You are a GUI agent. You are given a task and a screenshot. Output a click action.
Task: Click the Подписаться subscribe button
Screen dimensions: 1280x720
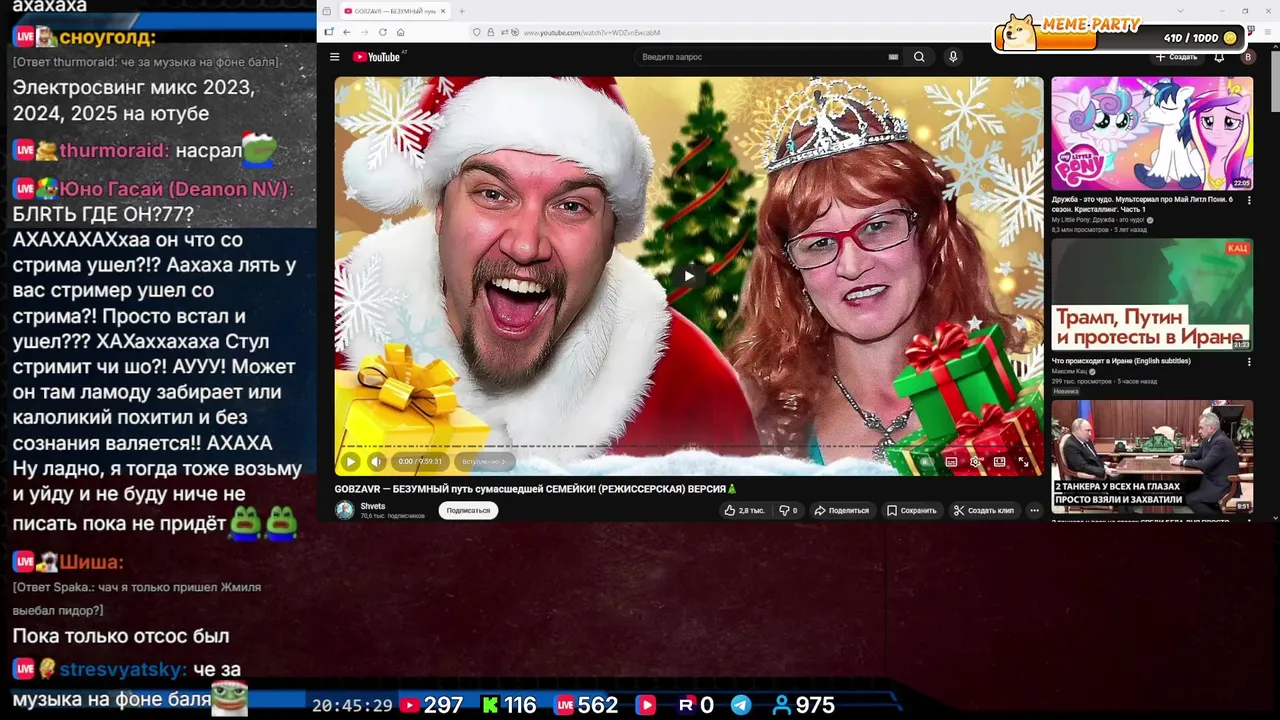pos(468,510)
